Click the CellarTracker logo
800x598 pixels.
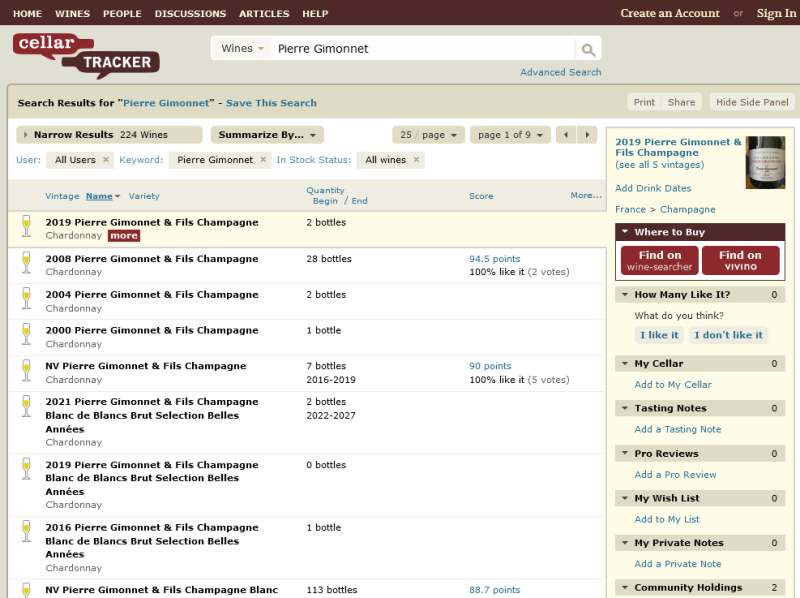[x=86, y=56]
